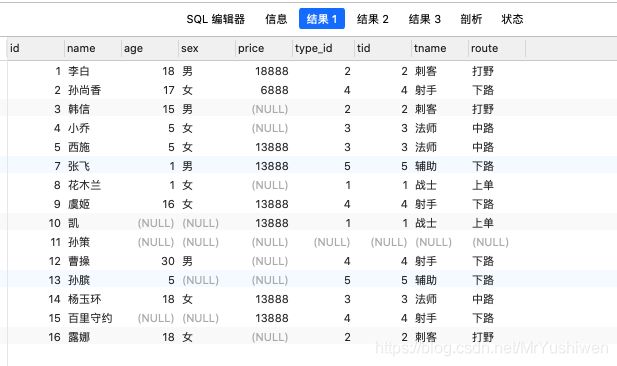The width and height of the screenshot is (617, 366).
Task: Select the NULL price cell of 韩信
Action: point(270,109)
